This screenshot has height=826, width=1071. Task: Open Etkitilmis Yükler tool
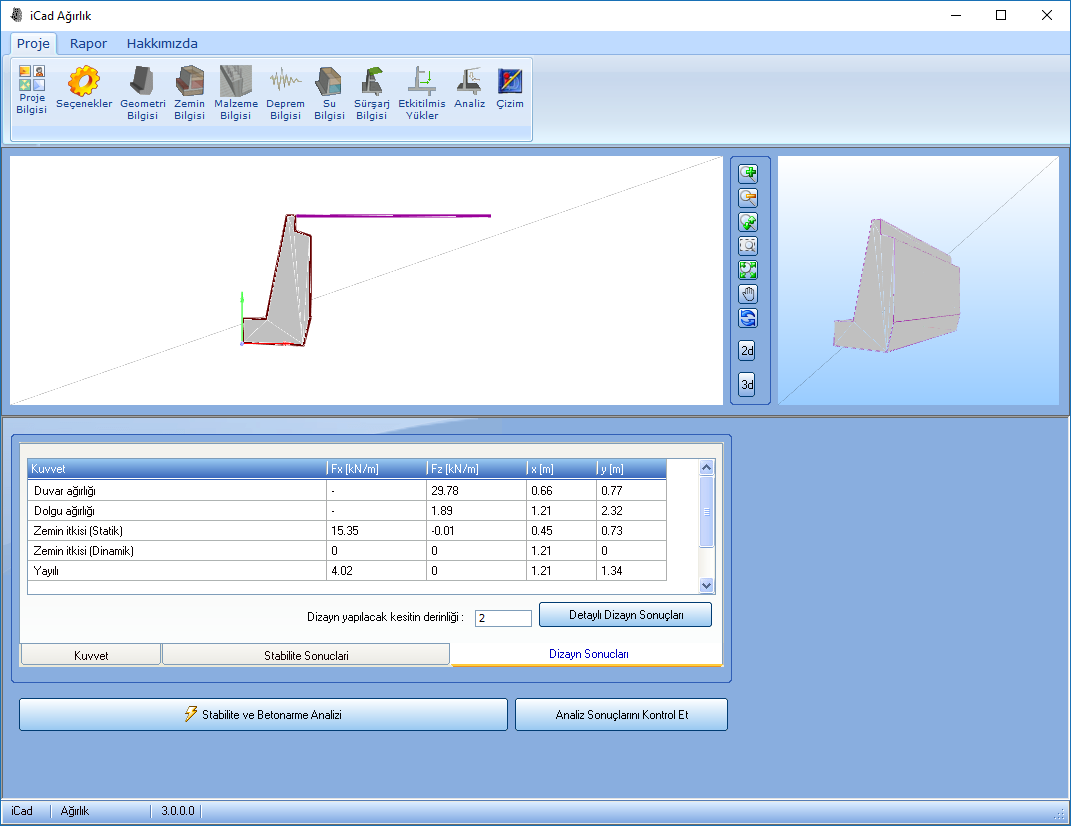click(422, 93)
